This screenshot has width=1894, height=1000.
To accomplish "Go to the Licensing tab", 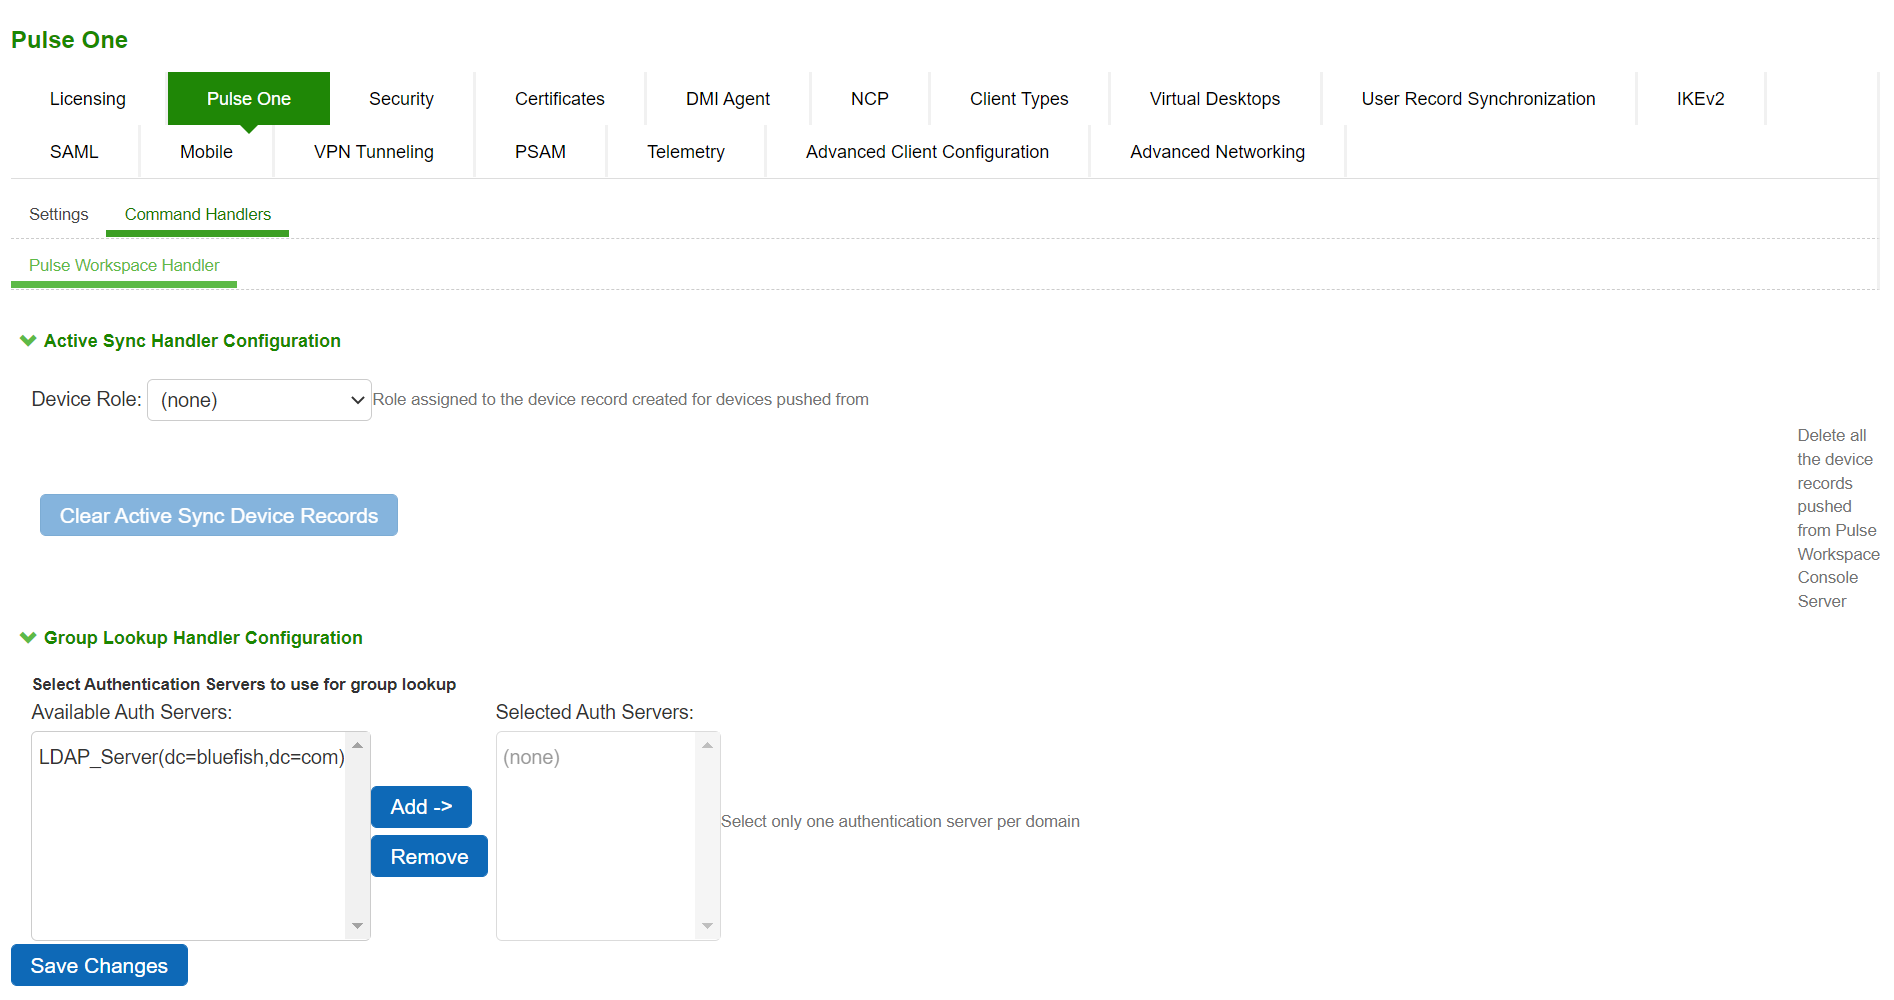I will [88, 99].
